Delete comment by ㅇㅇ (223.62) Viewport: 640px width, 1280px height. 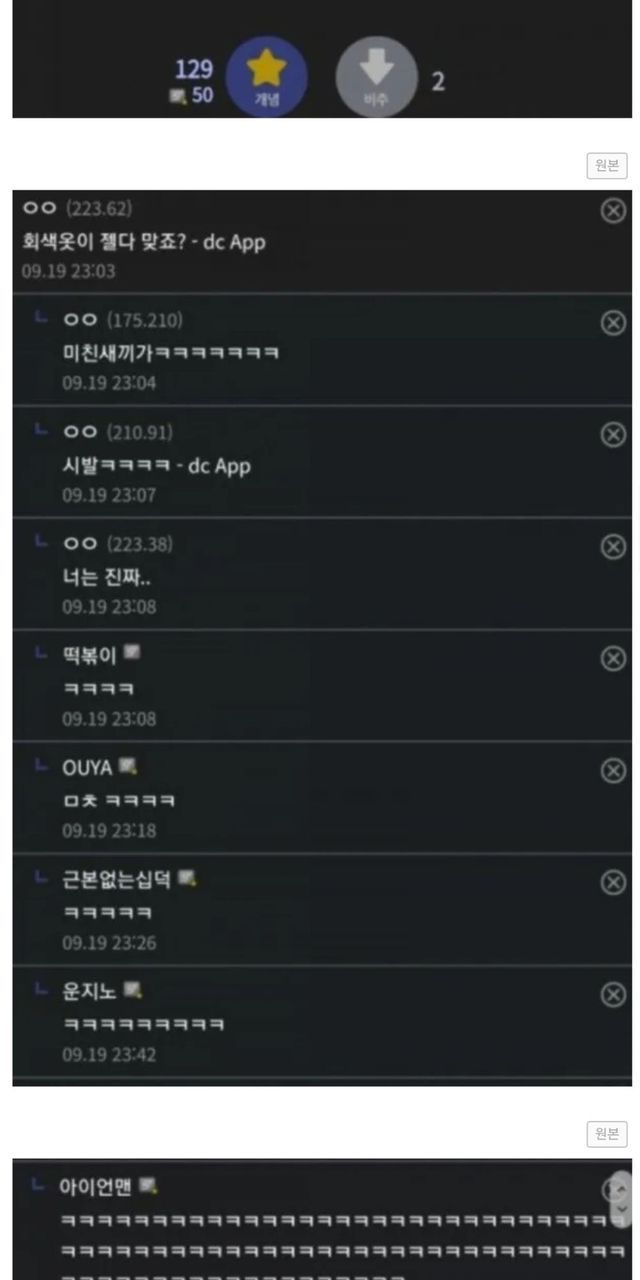(613, 210)
